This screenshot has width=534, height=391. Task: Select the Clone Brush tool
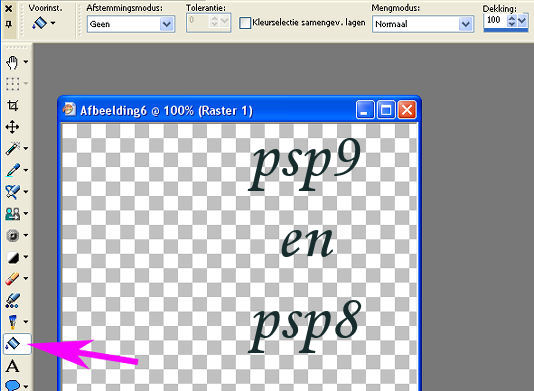pos(12,214)
